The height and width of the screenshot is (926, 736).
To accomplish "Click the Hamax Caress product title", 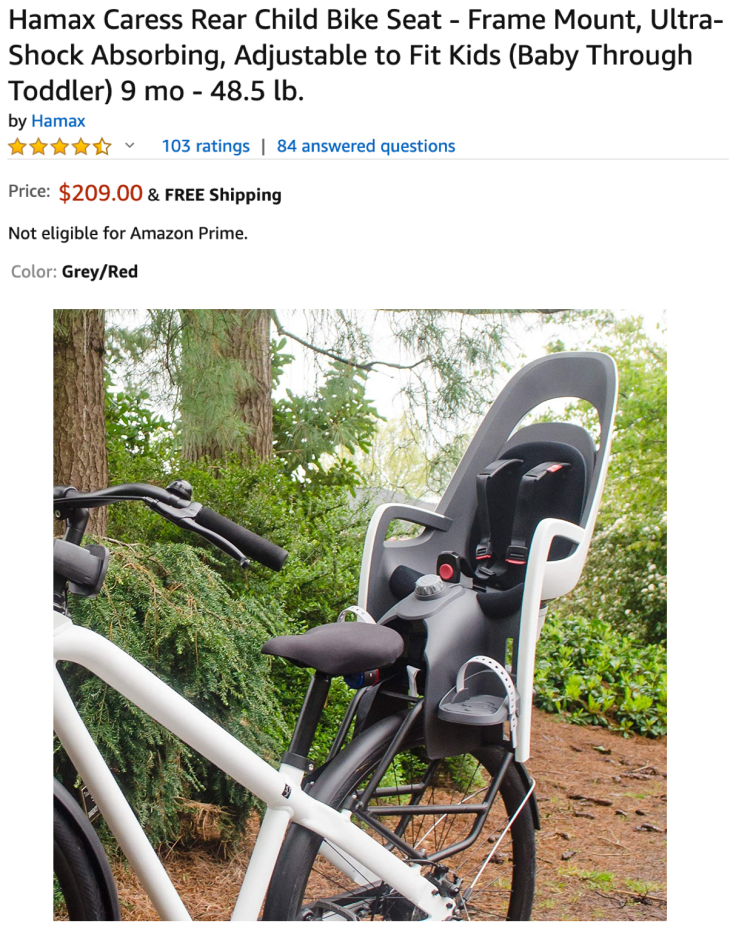I will pos(364,56).
